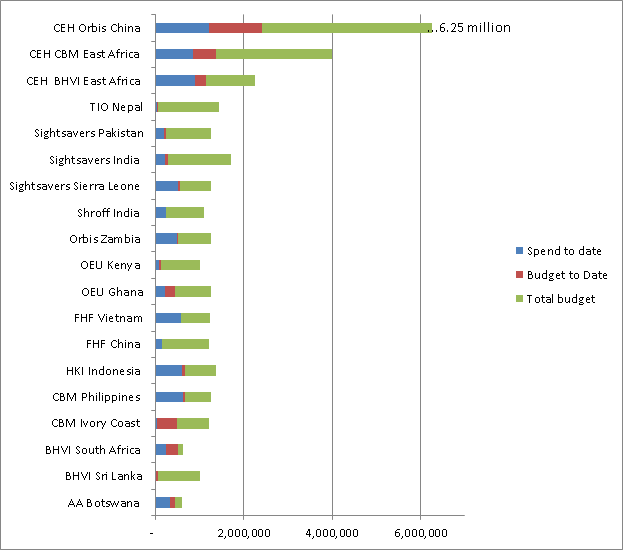Select the 'CEH Orbis China' category label
Image resolution: width=623 pixels, height=550 pixels.
coord(97,28)
